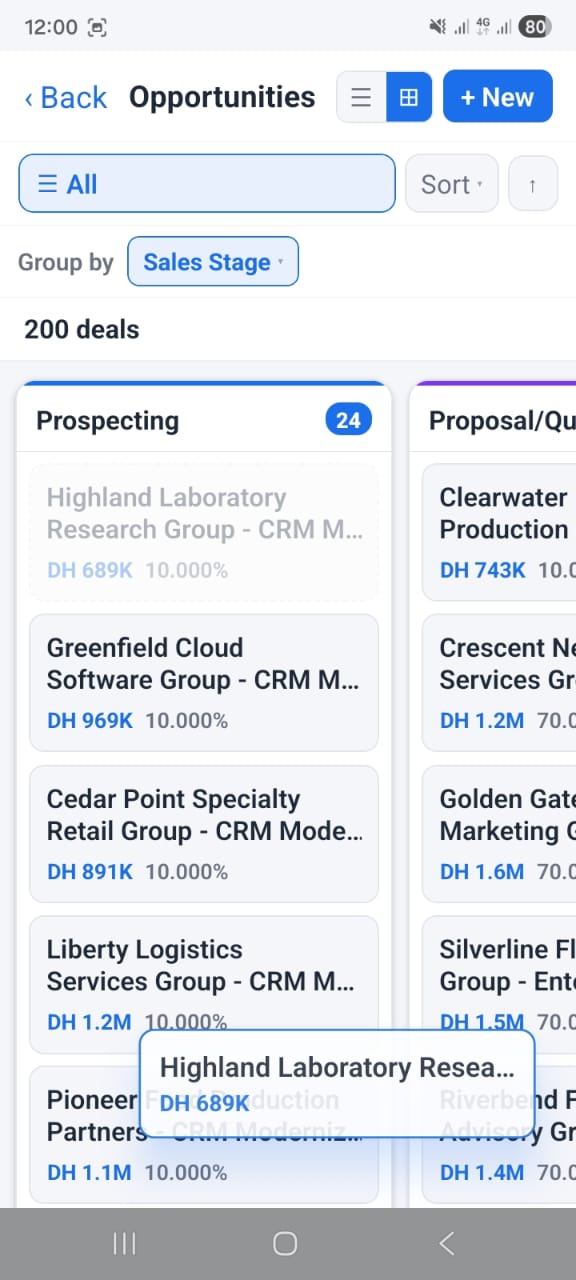
Task: Open Greenfield Cloud Software Group deal card
Action: (x=204, y=683)
